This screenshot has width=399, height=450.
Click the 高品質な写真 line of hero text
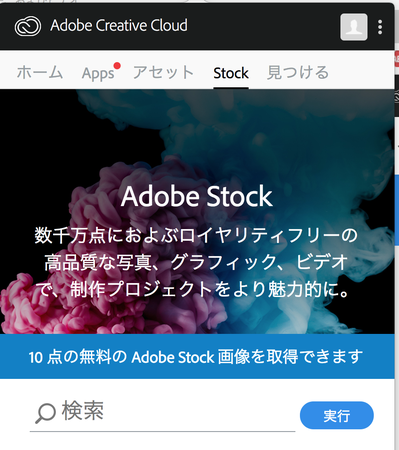(x=196, y=262)
